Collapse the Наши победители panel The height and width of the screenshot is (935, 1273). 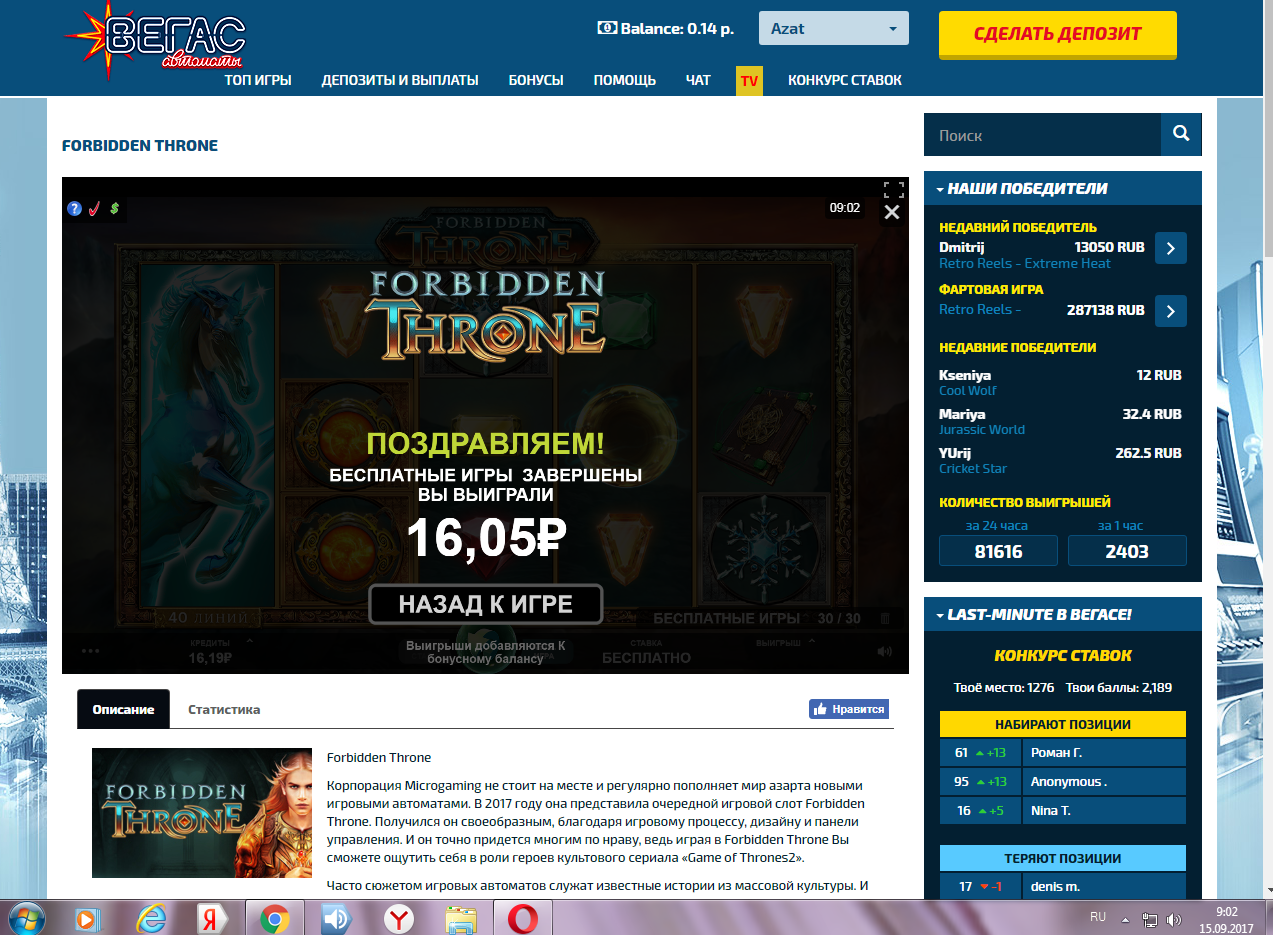(940, 188)
